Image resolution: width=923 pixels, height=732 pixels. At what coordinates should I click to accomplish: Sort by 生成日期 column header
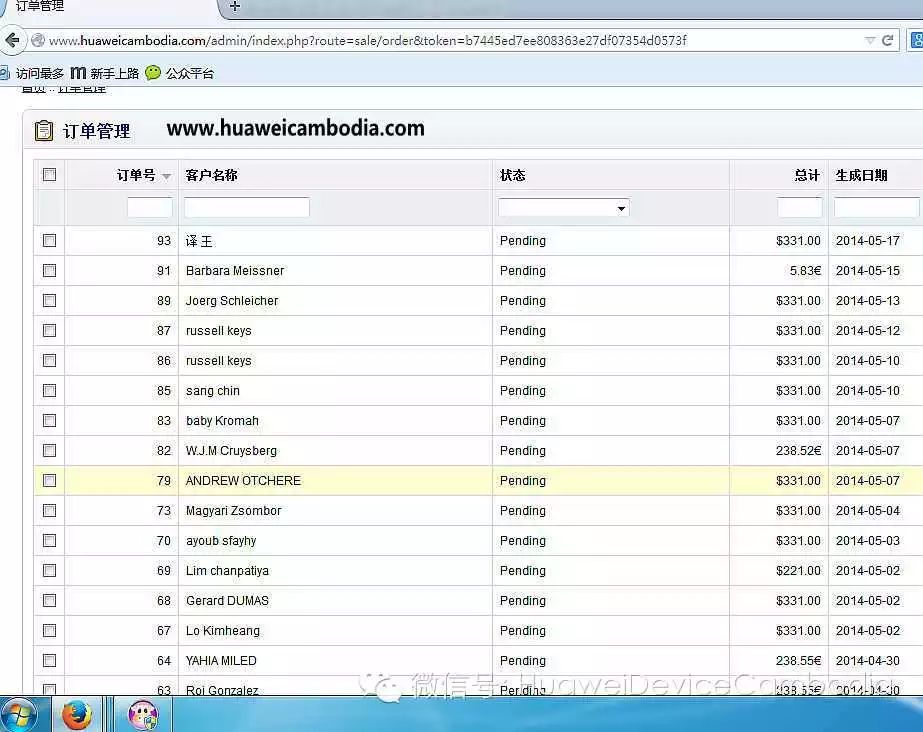862,175
